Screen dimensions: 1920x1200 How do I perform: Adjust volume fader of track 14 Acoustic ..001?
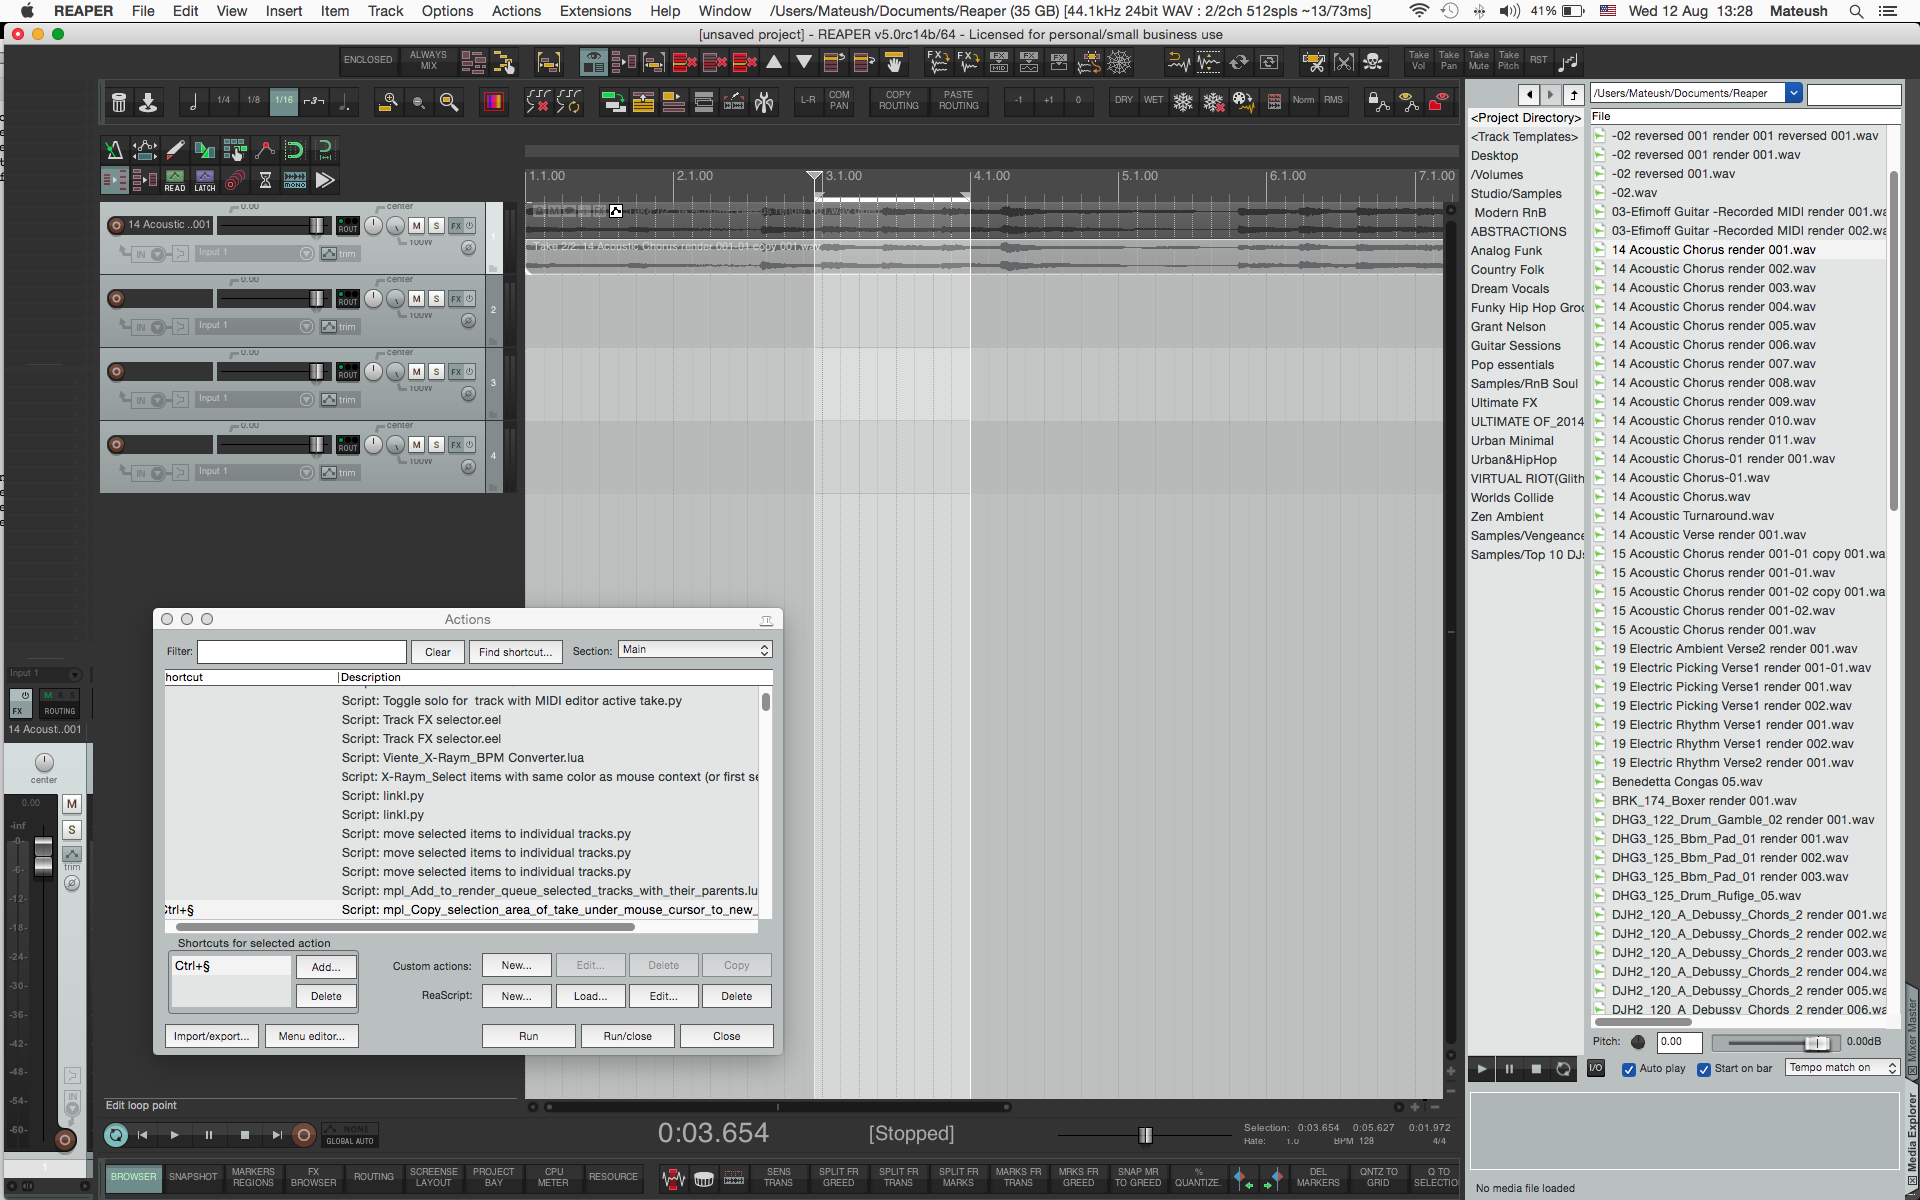[x=316, y=226]
